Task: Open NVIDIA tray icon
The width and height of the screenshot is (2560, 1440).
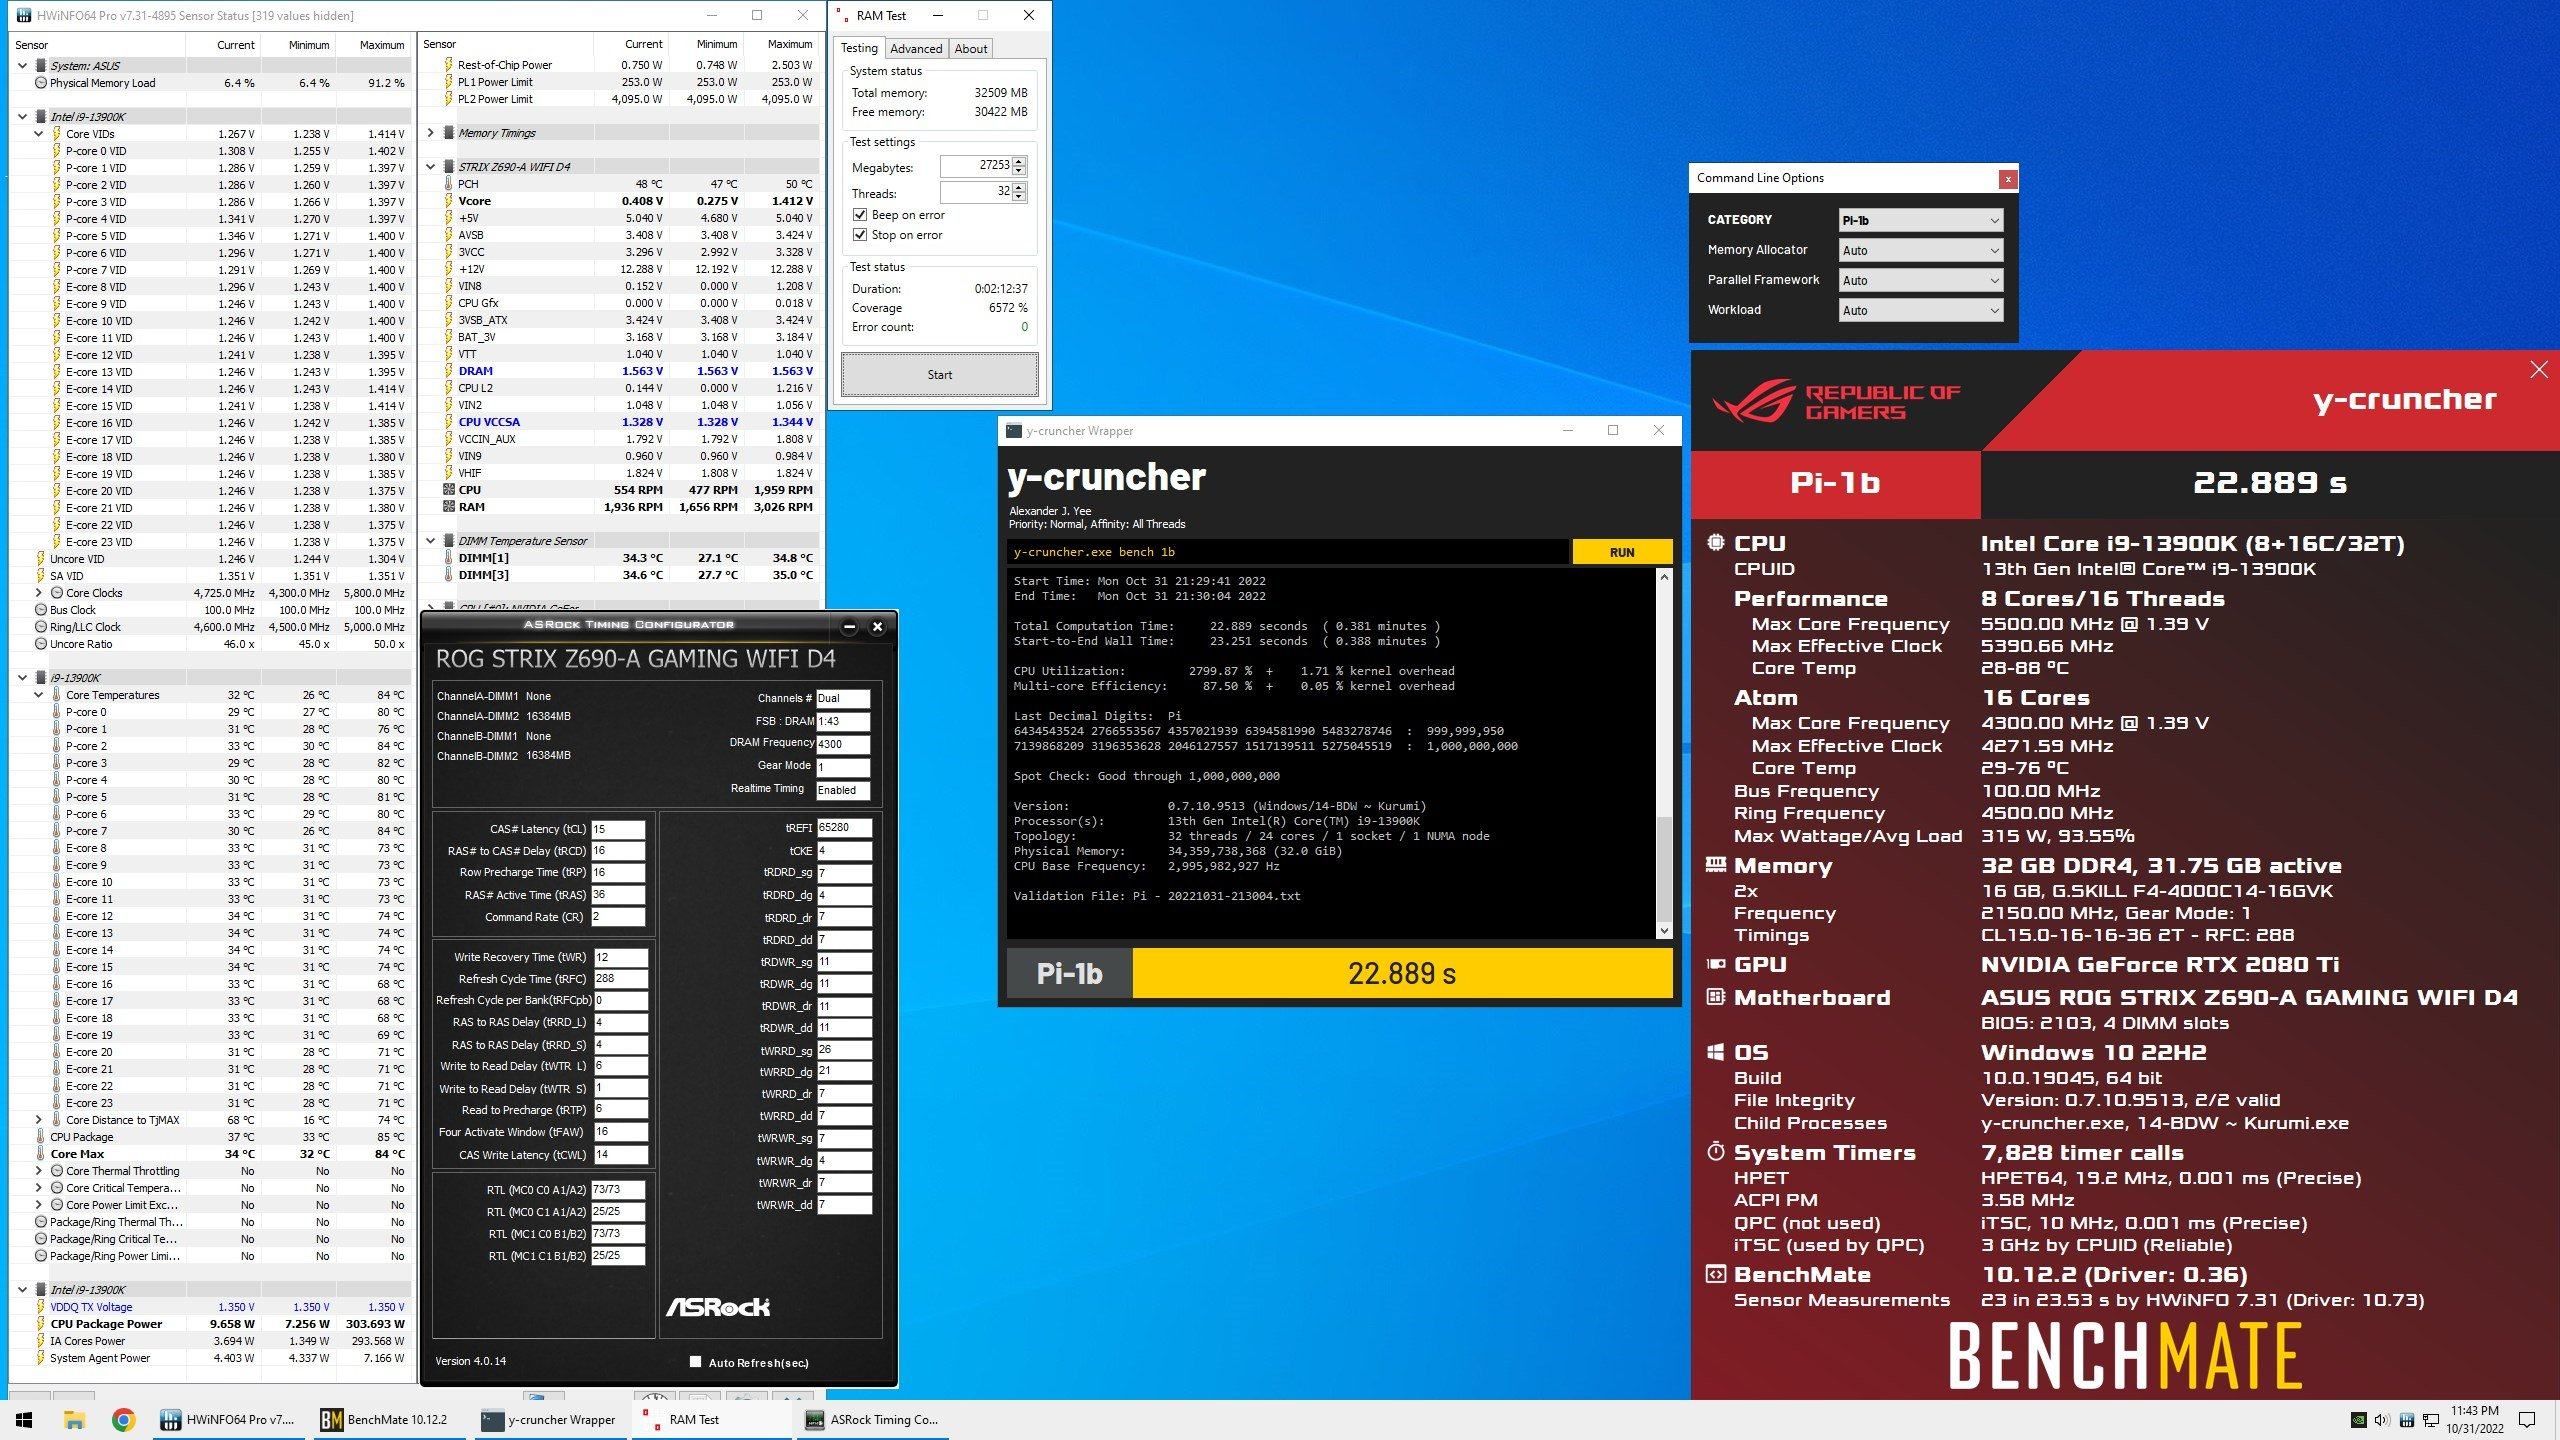Action: 2358,1419
